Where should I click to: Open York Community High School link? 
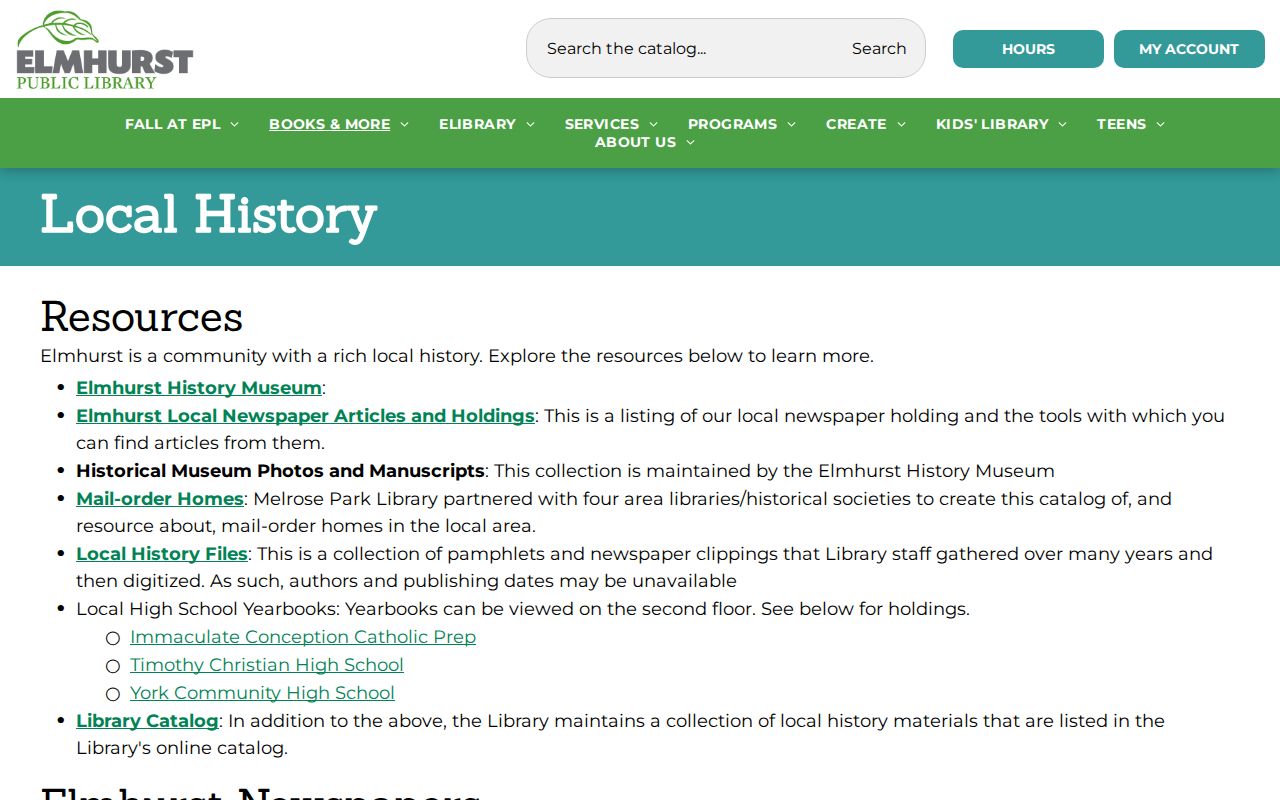(x=262, y=693)
